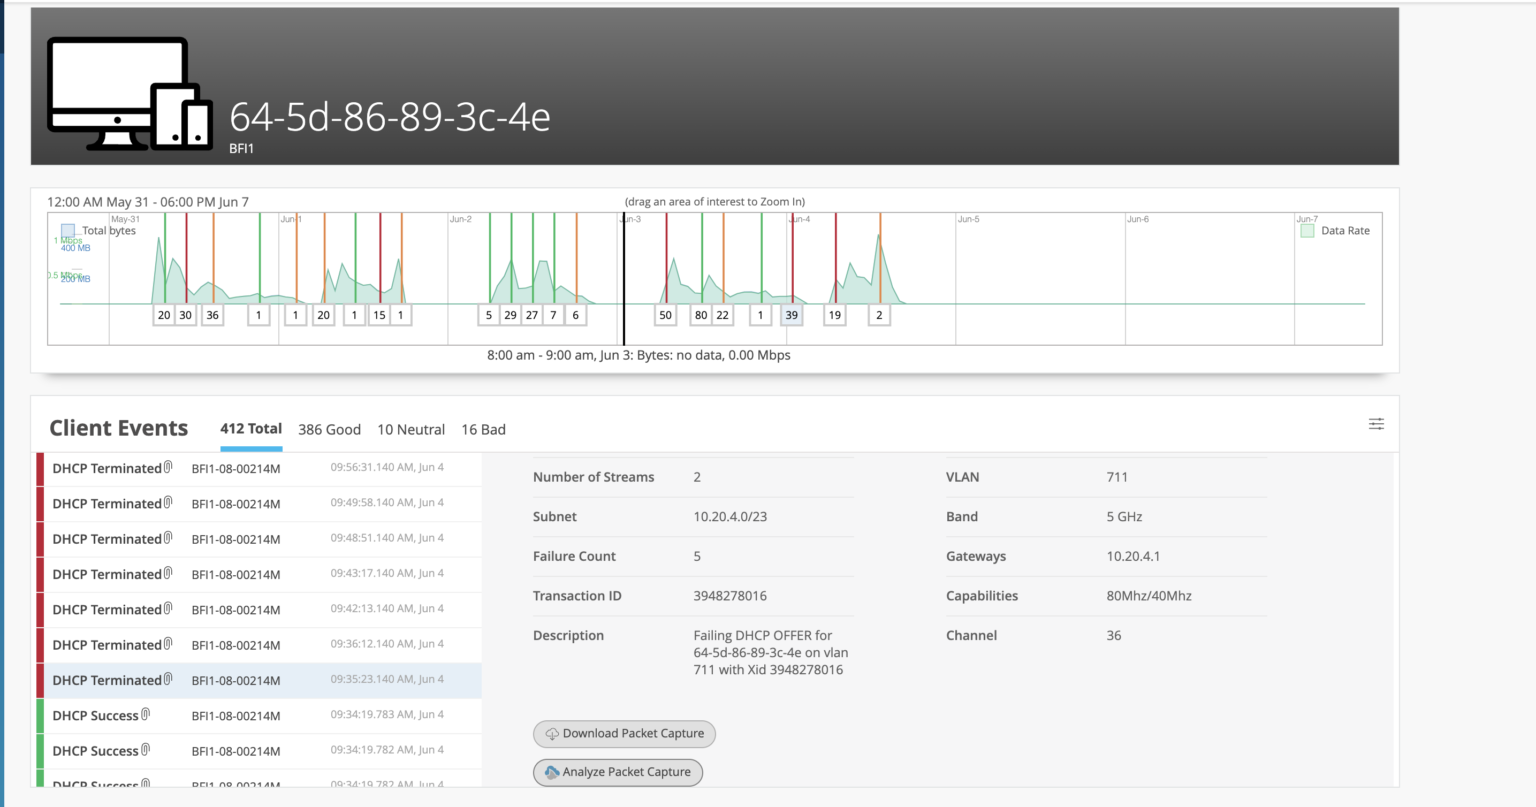Screen dimensions: 1536x807
Task: View the 412 Total events tab
Action: pyautogui.click(x=251, y=428)
